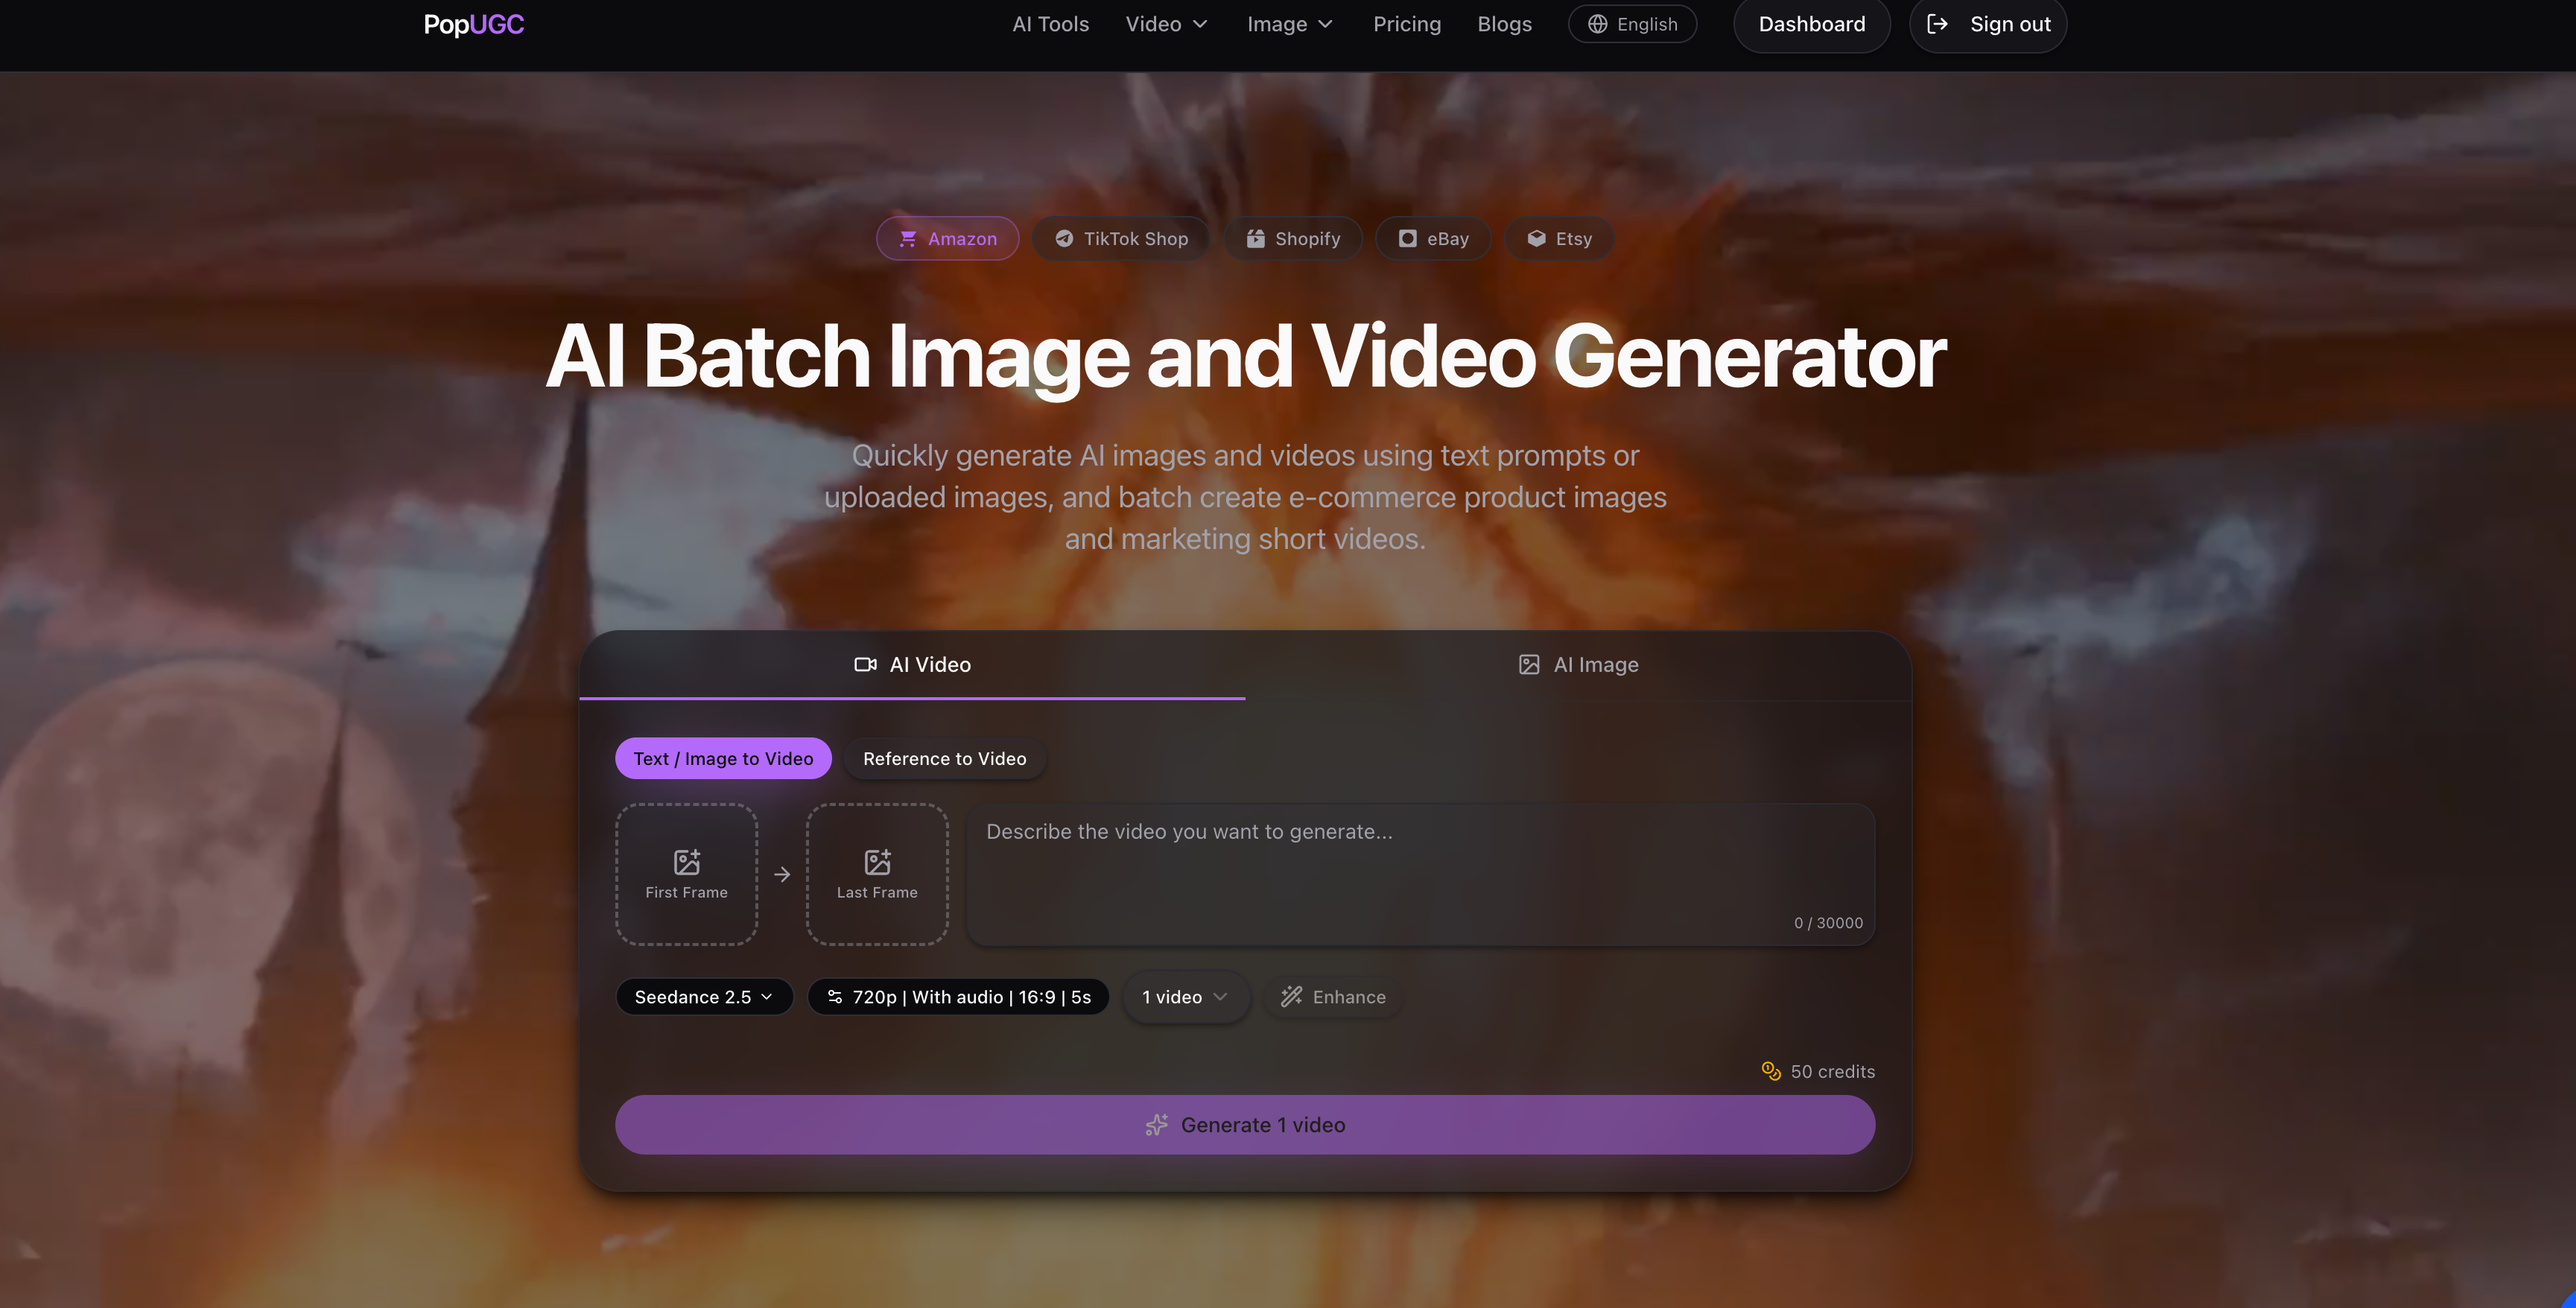Open the 1 video count dropdown

(x=1185, y=997)
